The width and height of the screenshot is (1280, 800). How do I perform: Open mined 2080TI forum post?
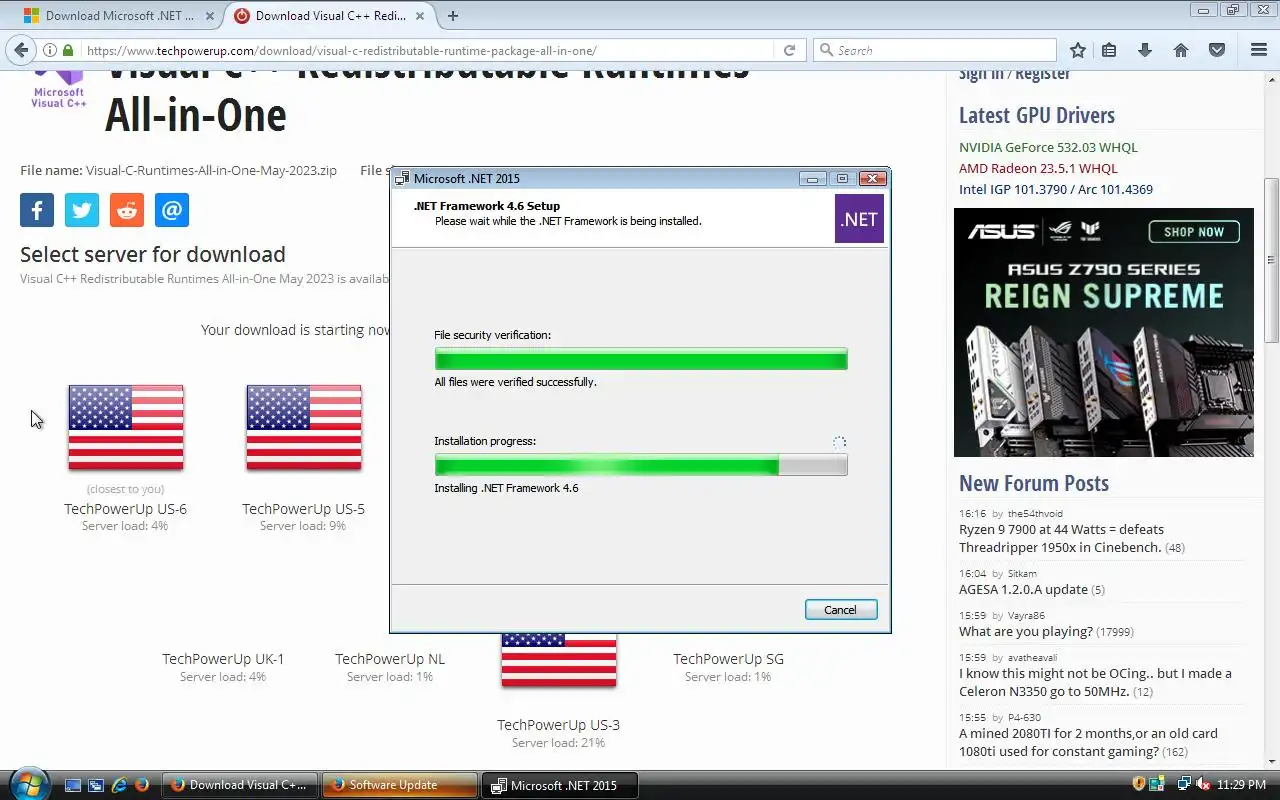[1088, 742]
